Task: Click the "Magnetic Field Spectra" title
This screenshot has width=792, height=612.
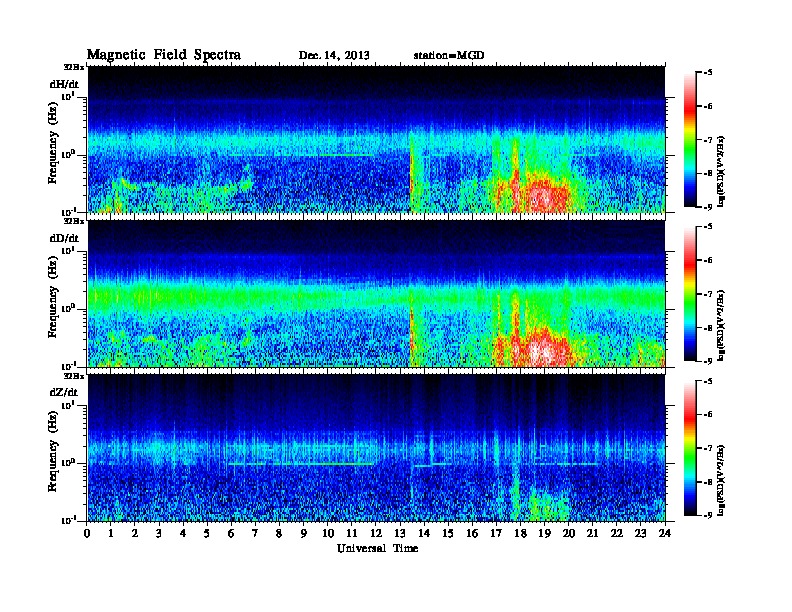Action: 164,55
